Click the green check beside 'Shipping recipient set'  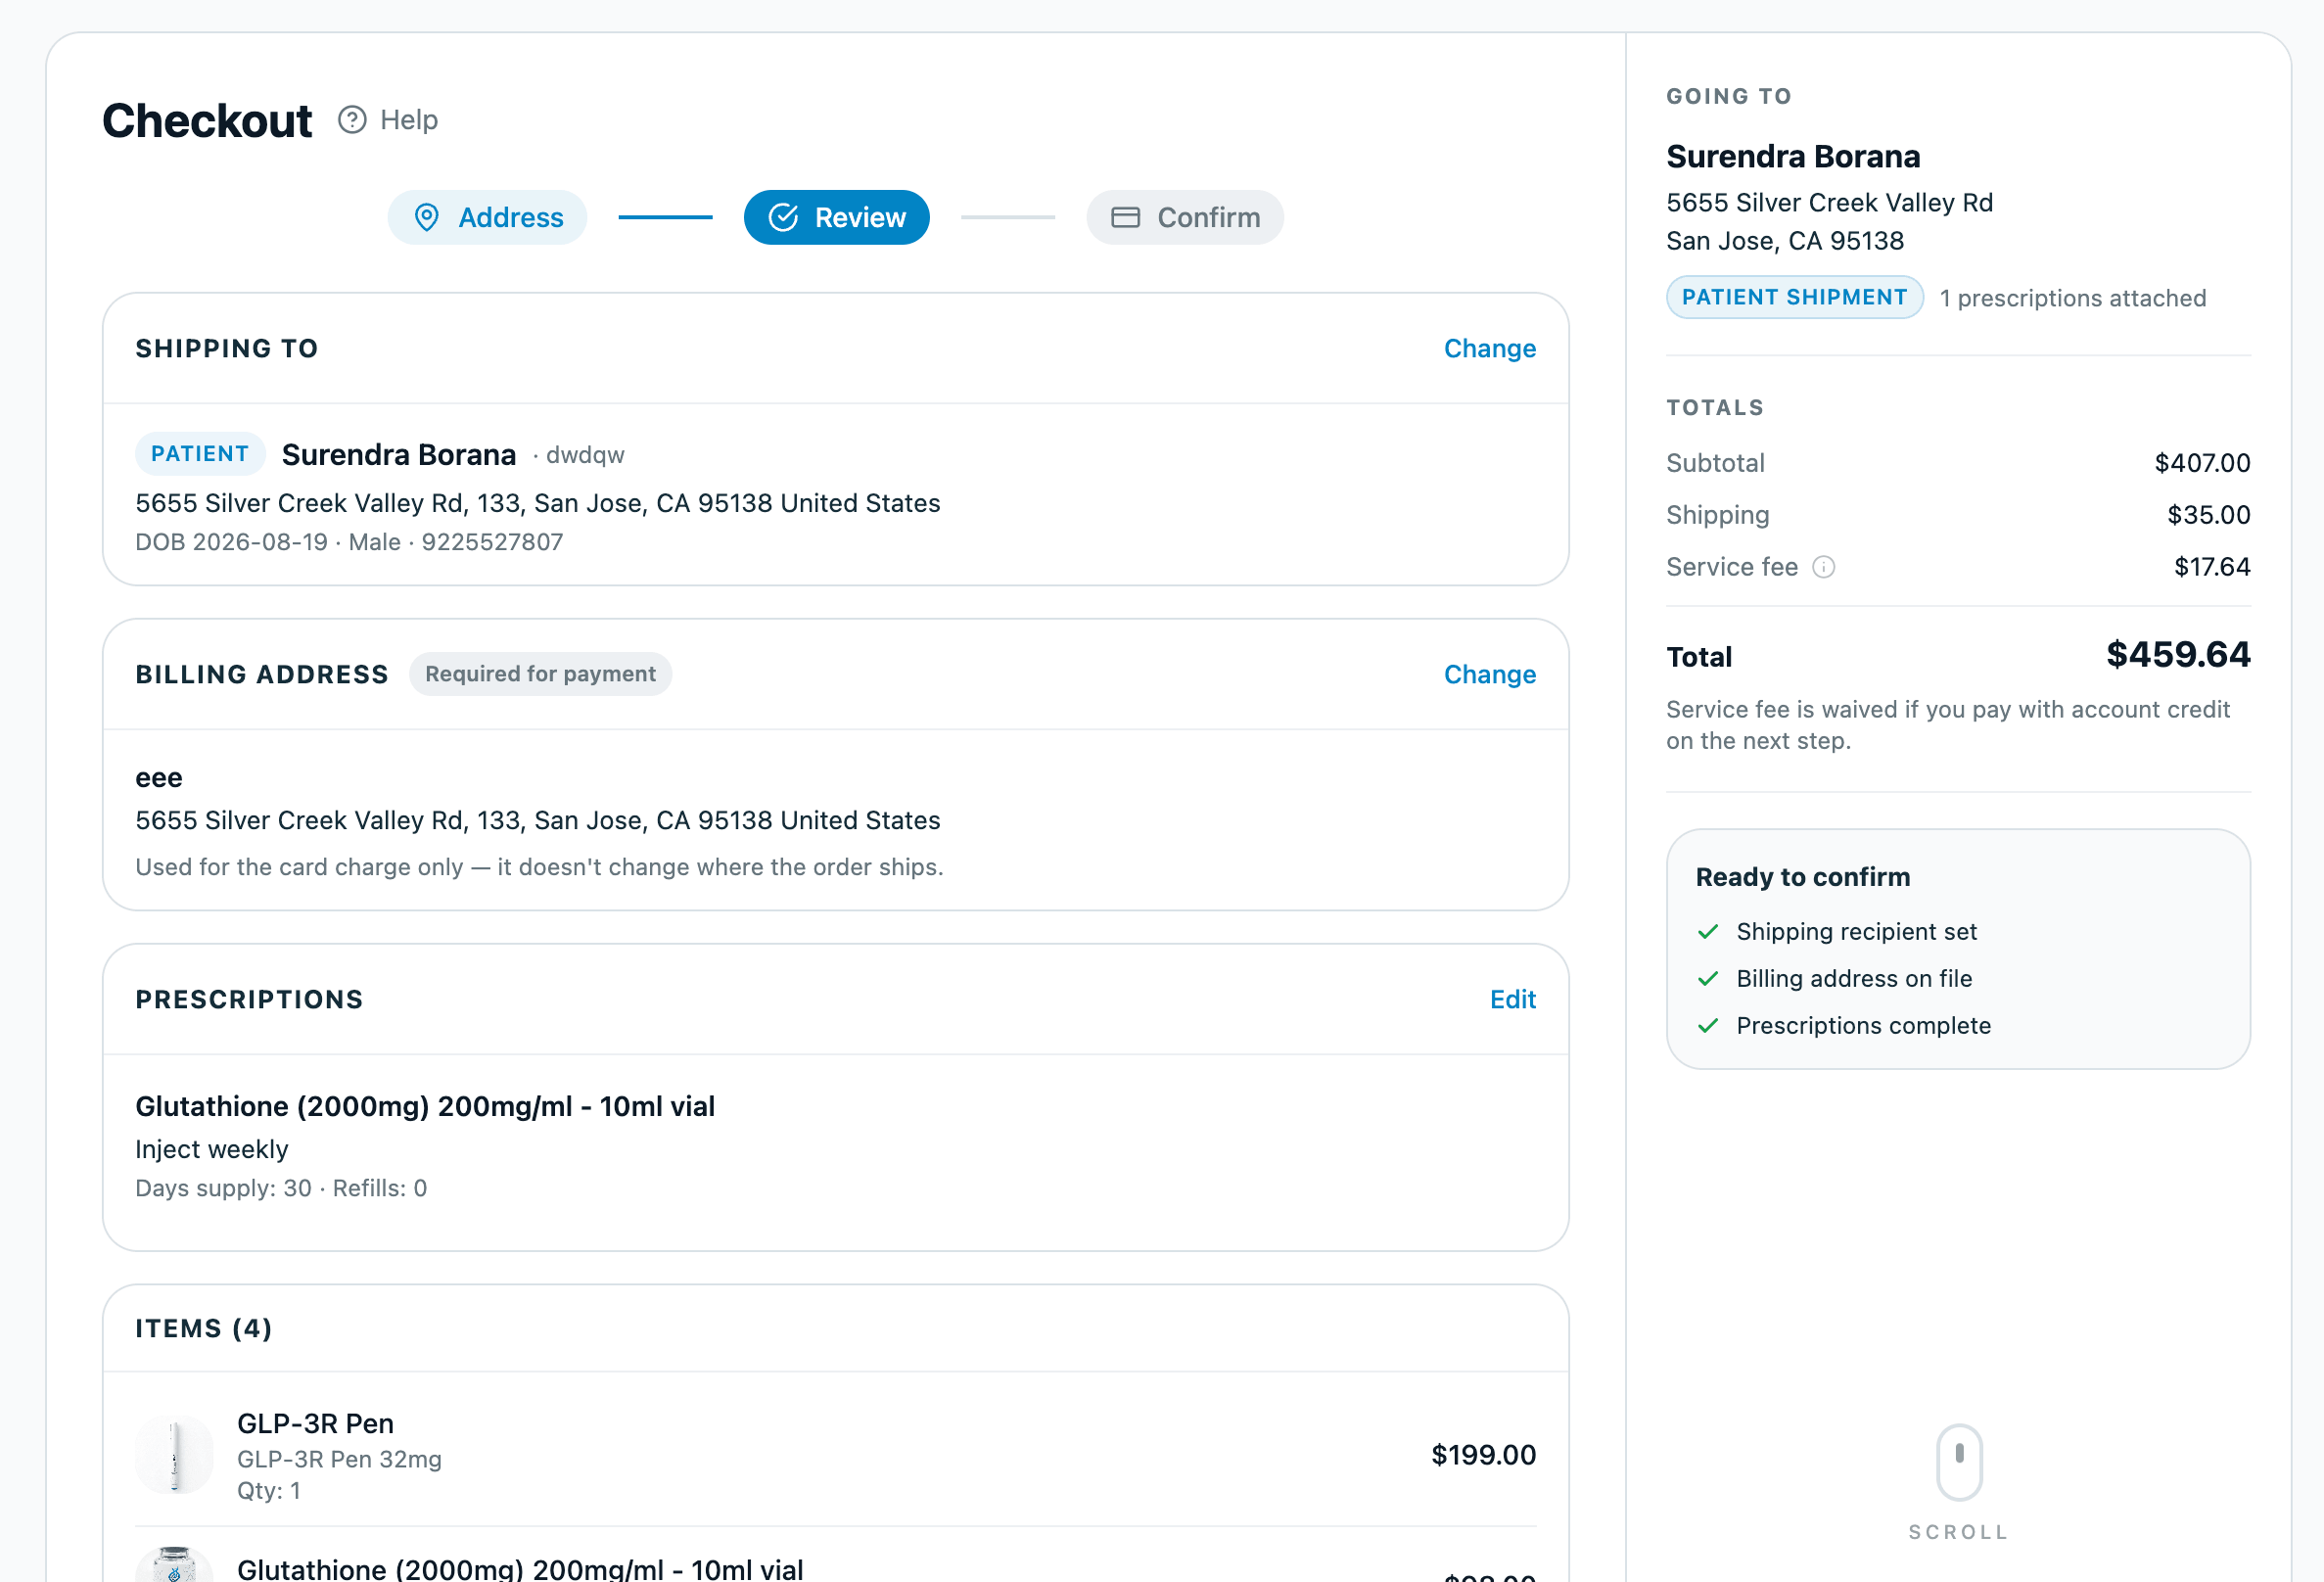coord(1708,932)
